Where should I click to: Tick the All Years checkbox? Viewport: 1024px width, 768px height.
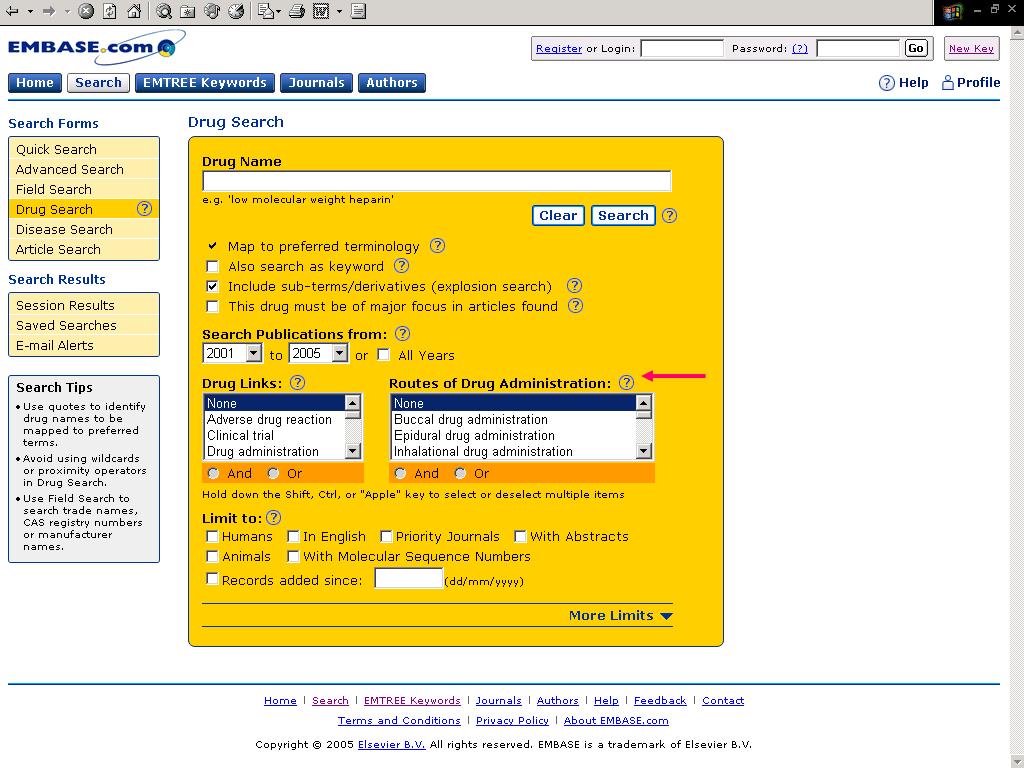click(384, 355)
